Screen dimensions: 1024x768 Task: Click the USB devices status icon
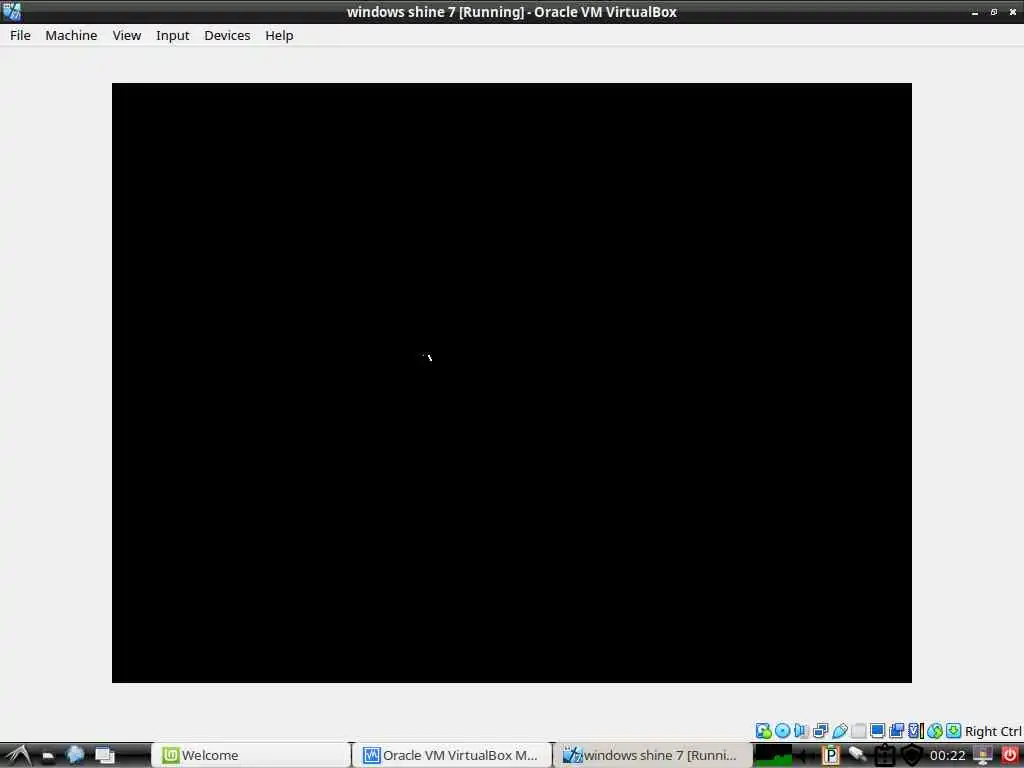coord(840,731)
